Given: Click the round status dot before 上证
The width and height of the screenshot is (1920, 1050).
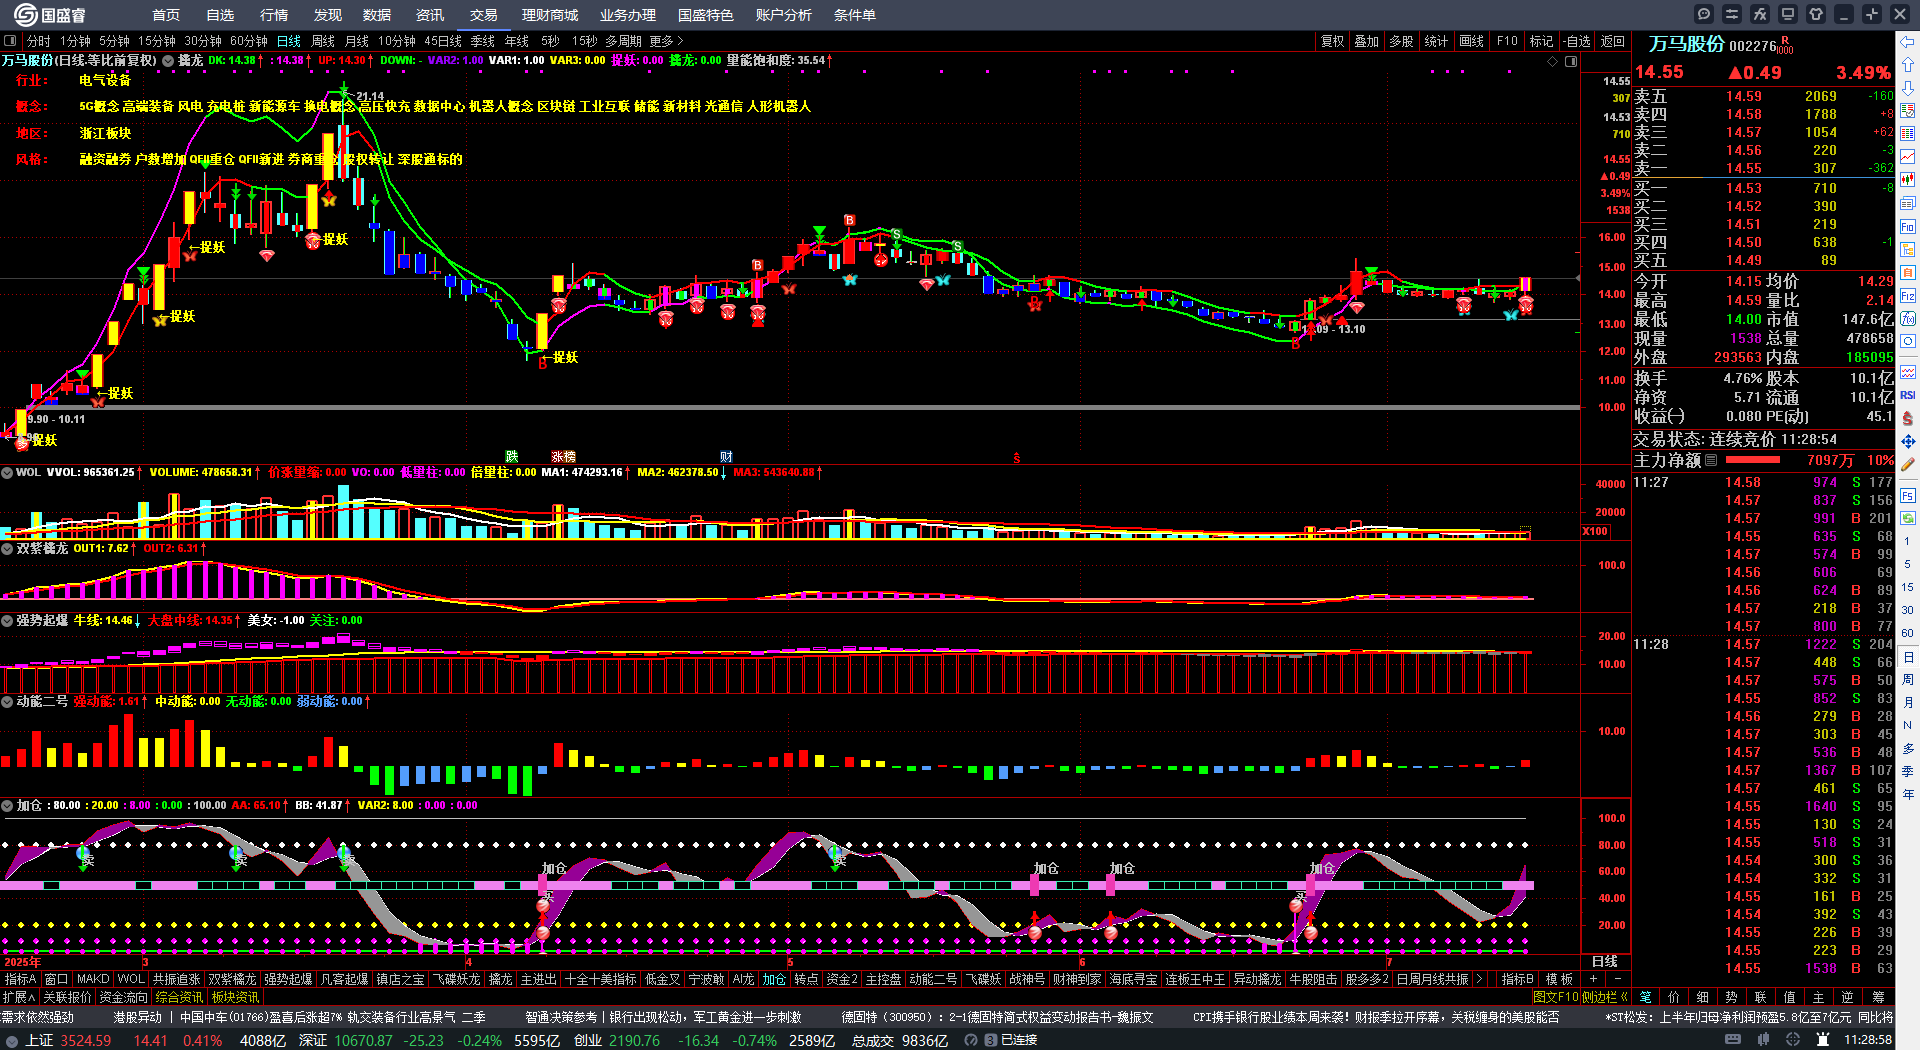Looking at the screenshot, I should coord(12,1040).
